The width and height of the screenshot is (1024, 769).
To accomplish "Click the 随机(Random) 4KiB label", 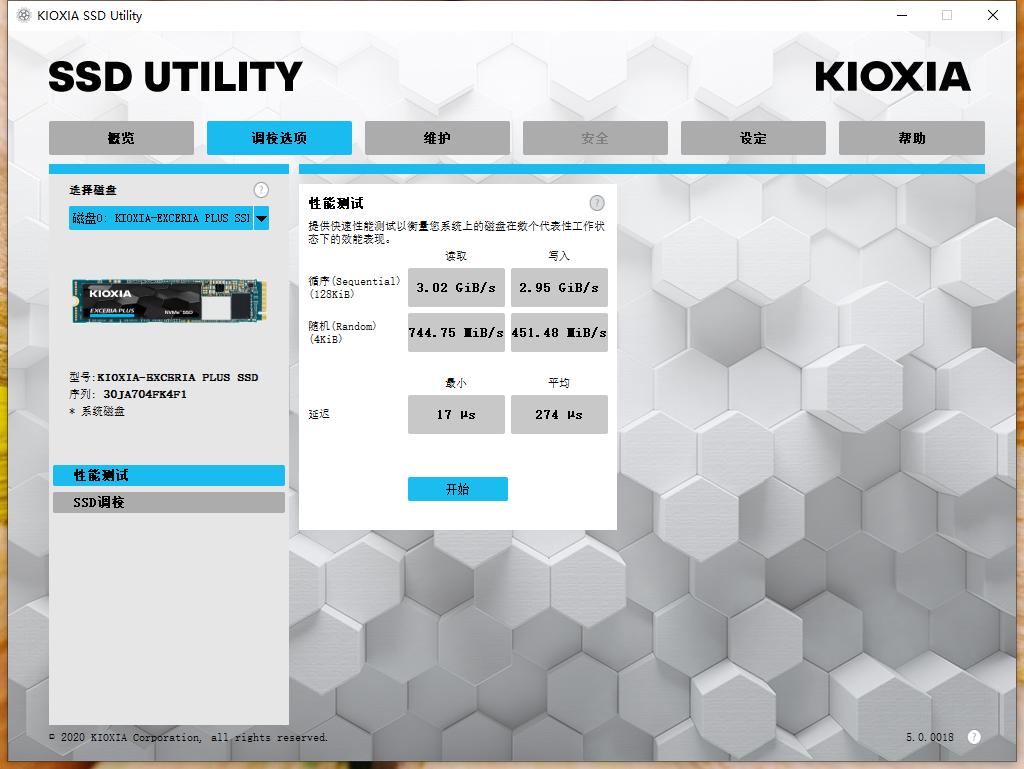I will click(342, 332).
